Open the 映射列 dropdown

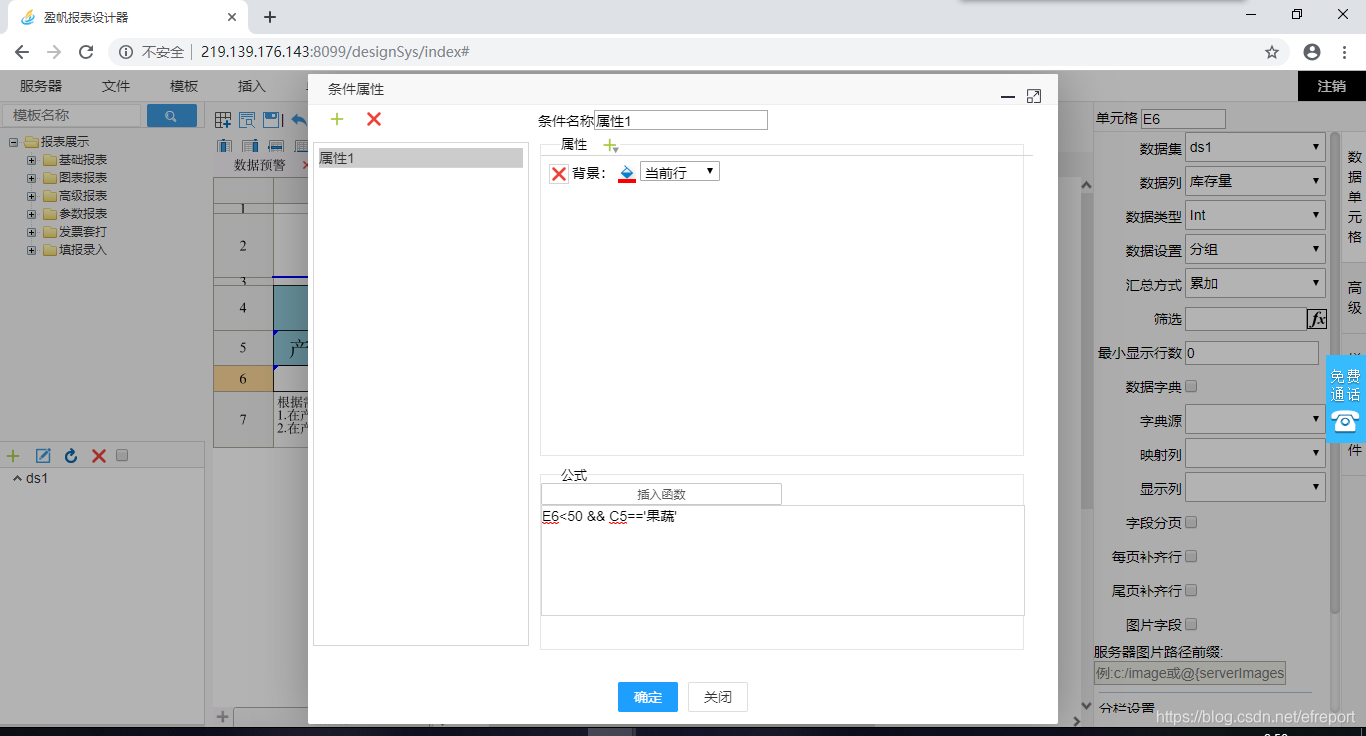point(1255,454)
